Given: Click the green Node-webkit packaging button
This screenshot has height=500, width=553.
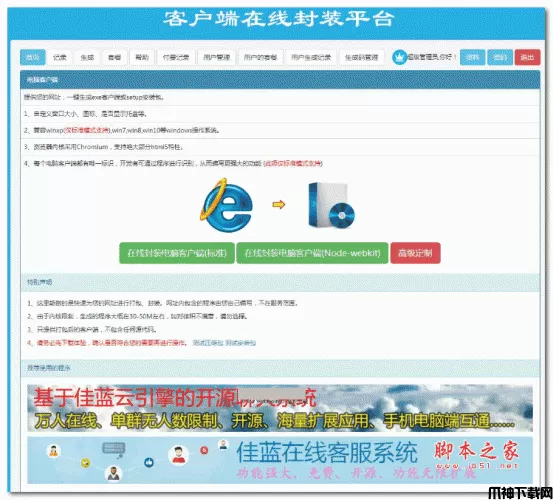Looking at the screenshot, I should (x=312, y=253).
